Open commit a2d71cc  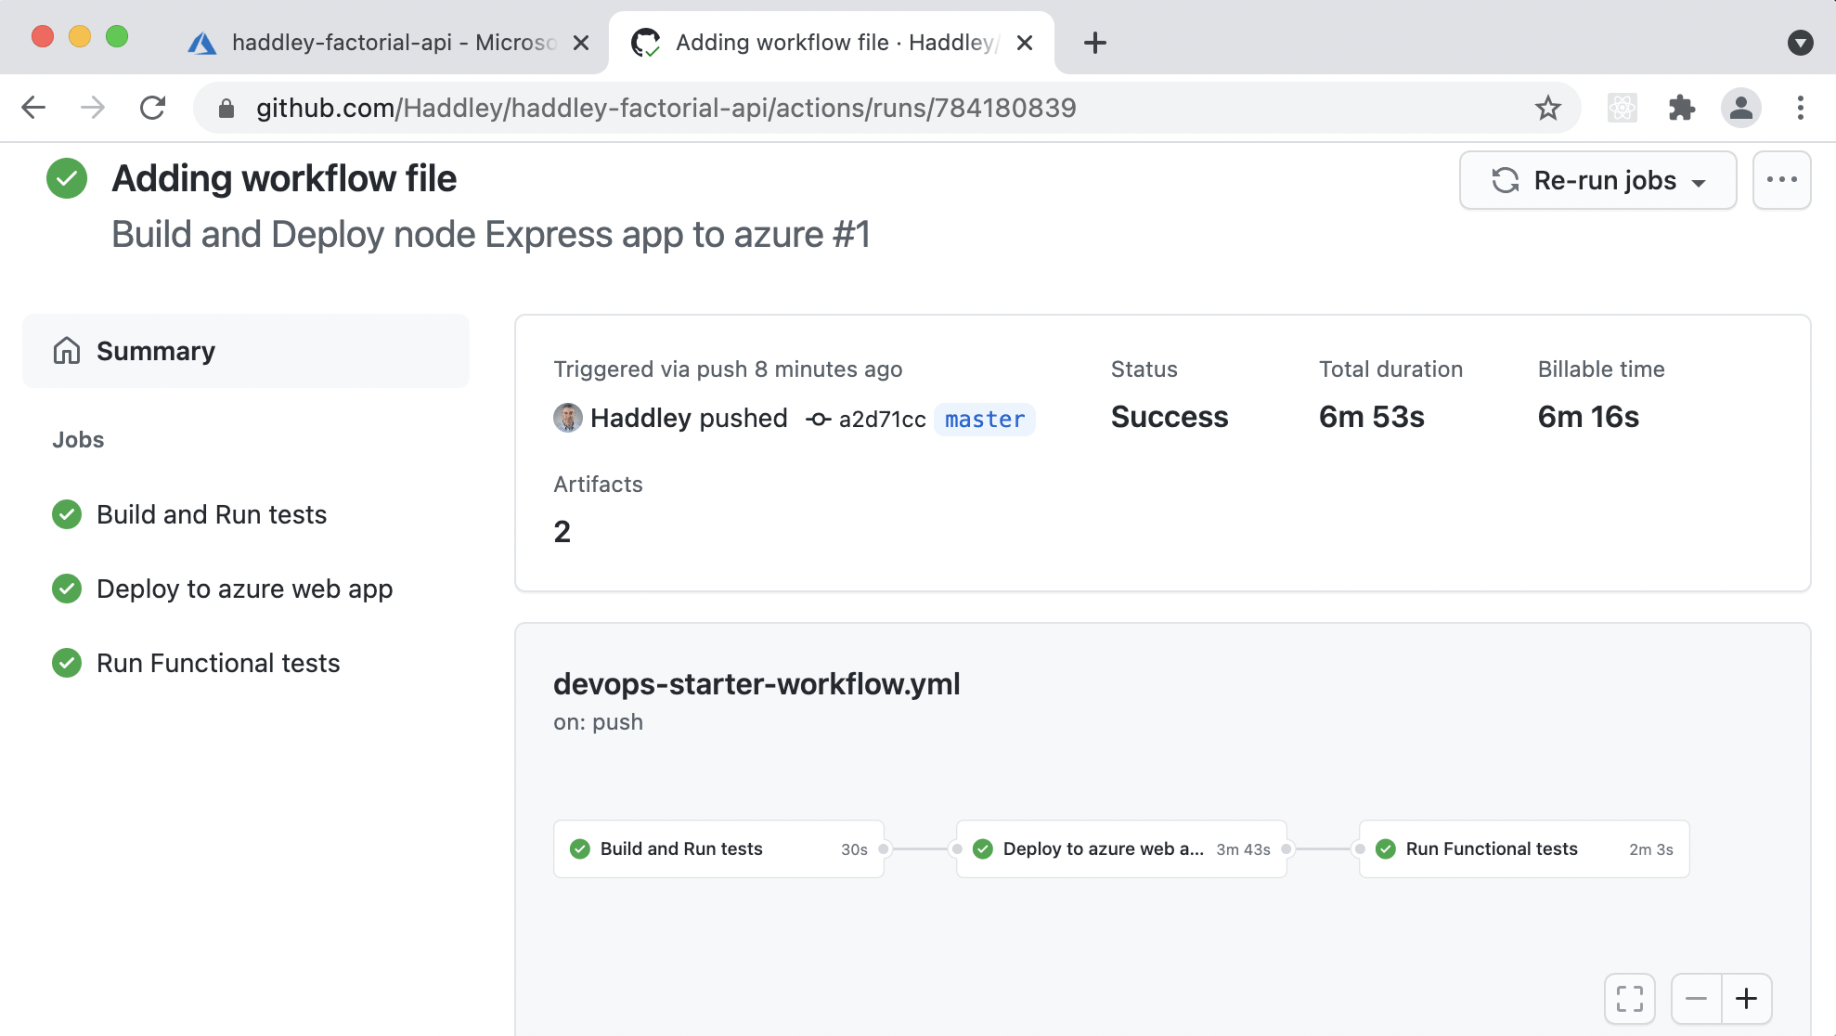[x=881, y=419]
